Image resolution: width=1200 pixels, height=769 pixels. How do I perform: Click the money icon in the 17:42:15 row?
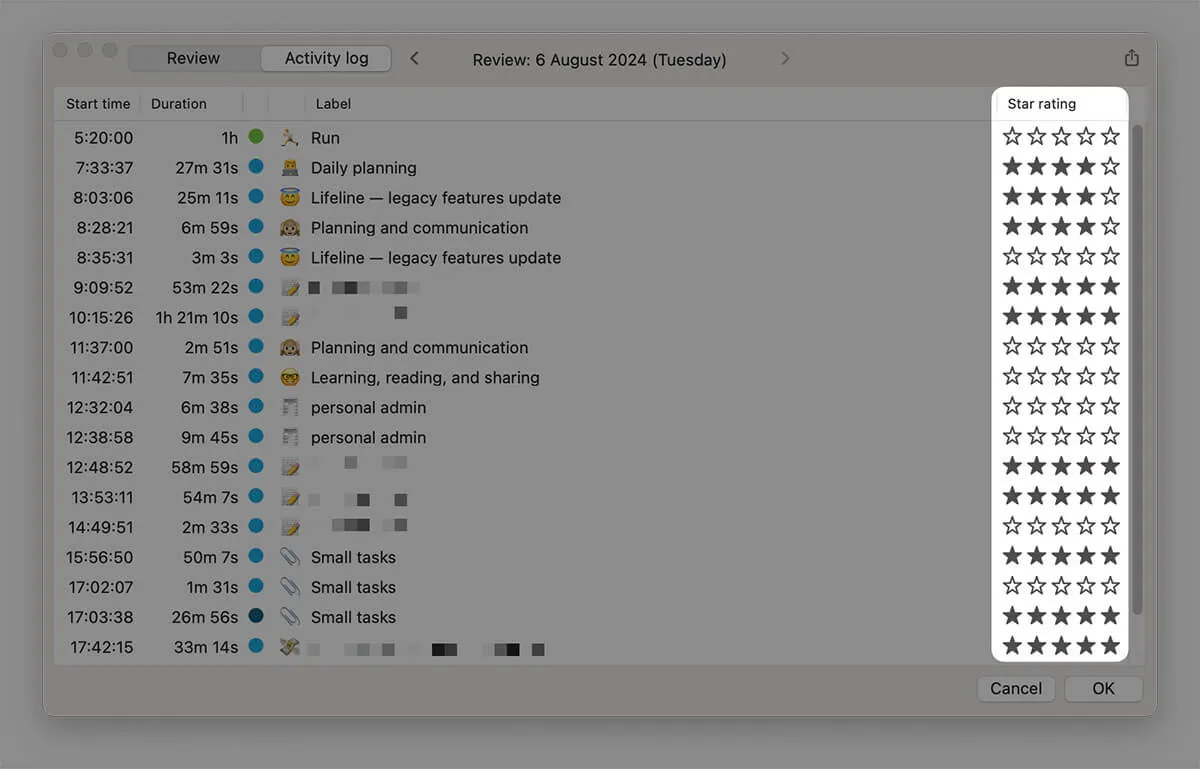click(290, 647)
